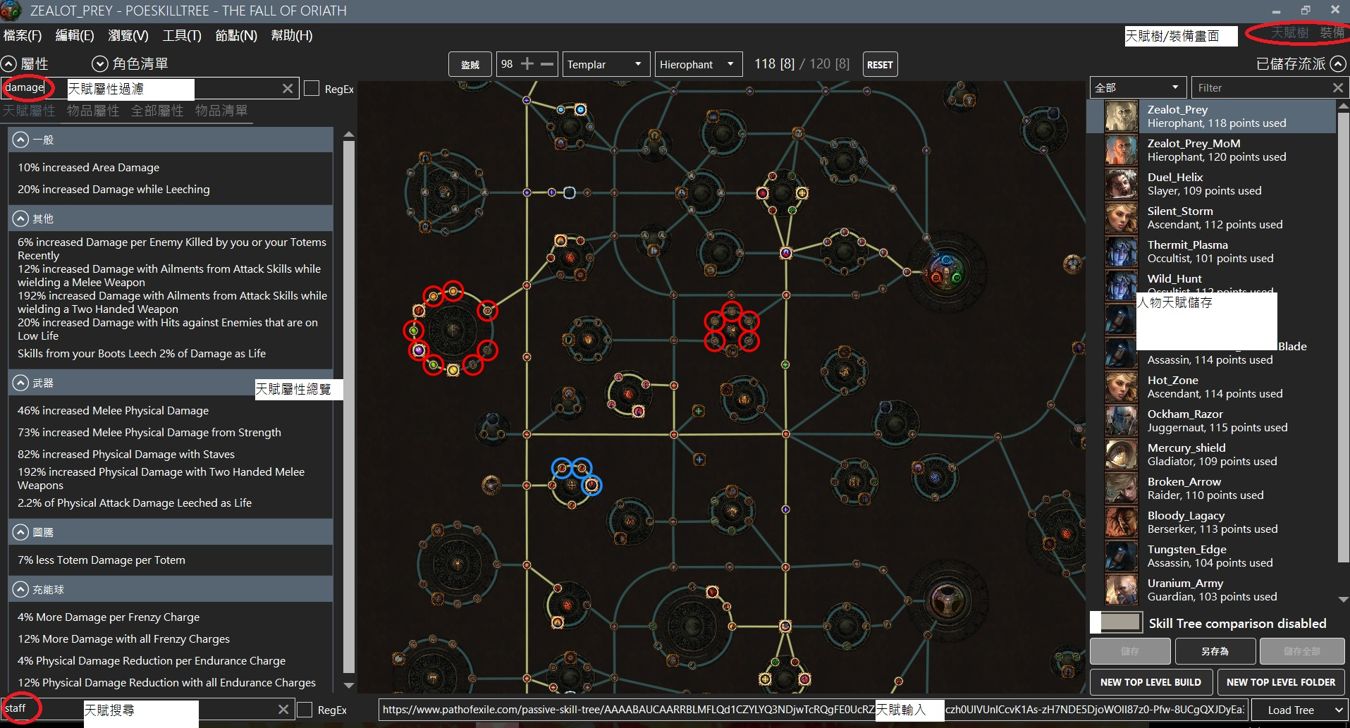Decrease character level with minus button
Image resolution: width=1350 pixels, height=728 pixels.
(547, 64)
